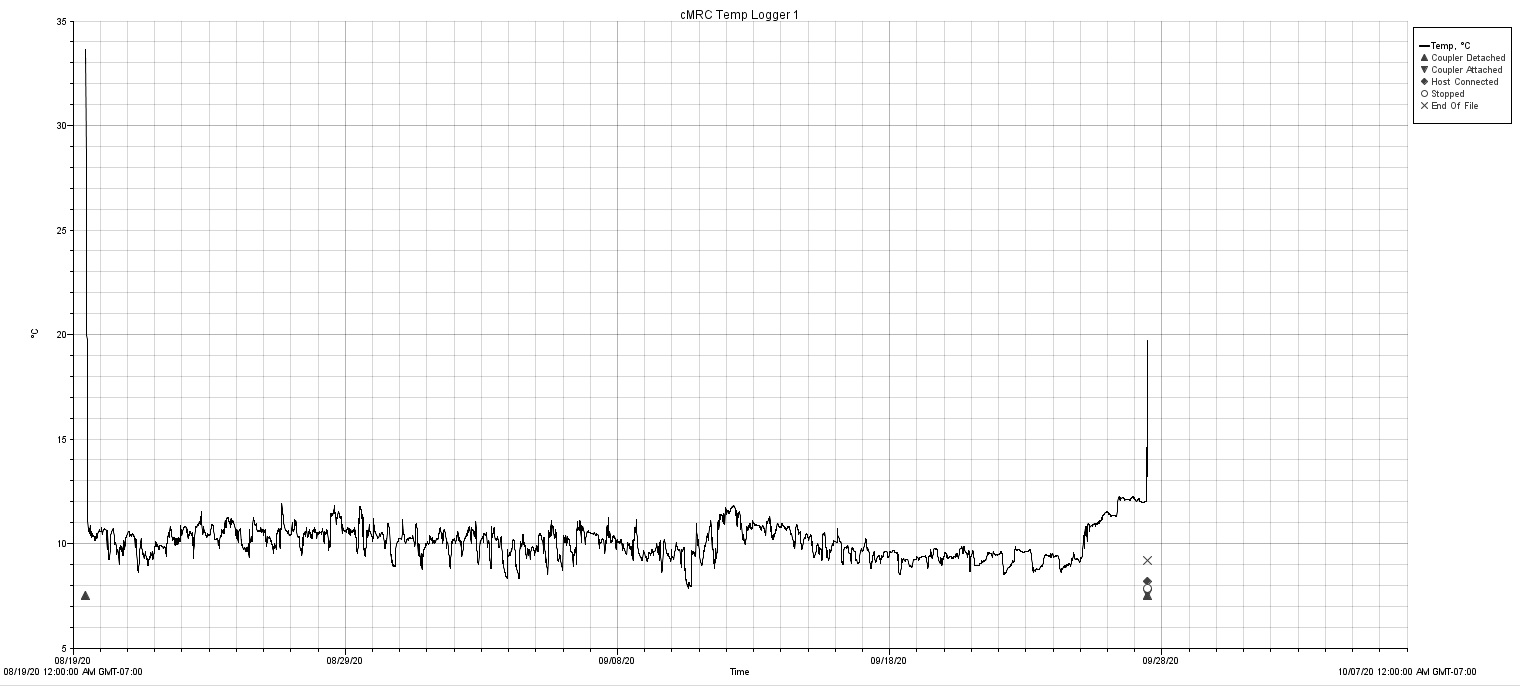Click Stopped legend entry

point(1447,94)
